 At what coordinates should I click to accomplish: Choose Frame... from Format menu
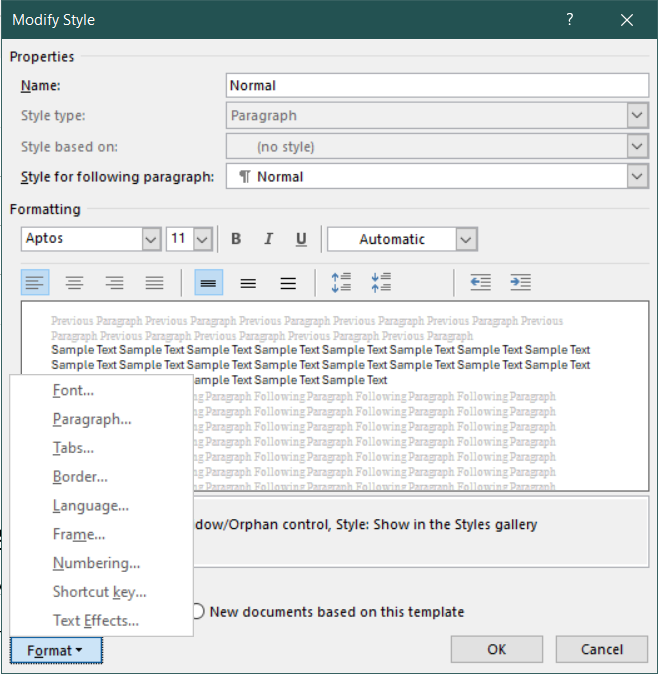[102, 535]
